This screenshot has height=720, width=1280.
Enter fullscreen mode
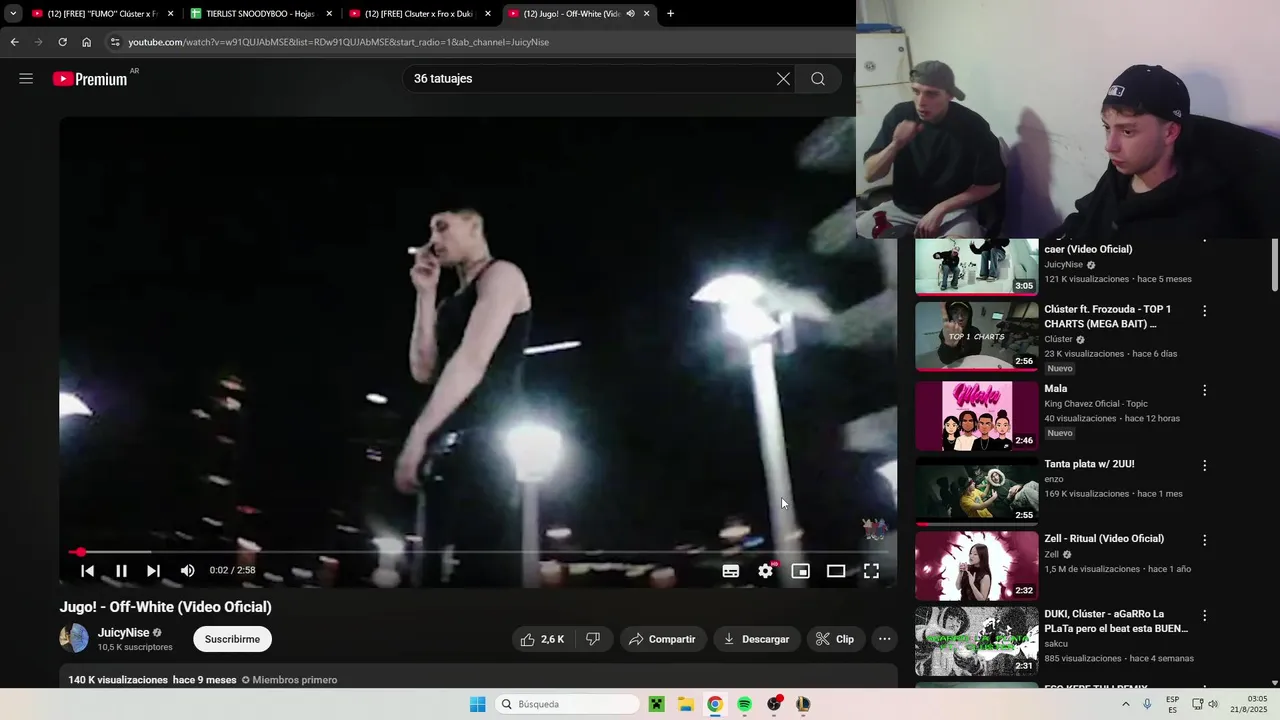[x=871, y=571]
